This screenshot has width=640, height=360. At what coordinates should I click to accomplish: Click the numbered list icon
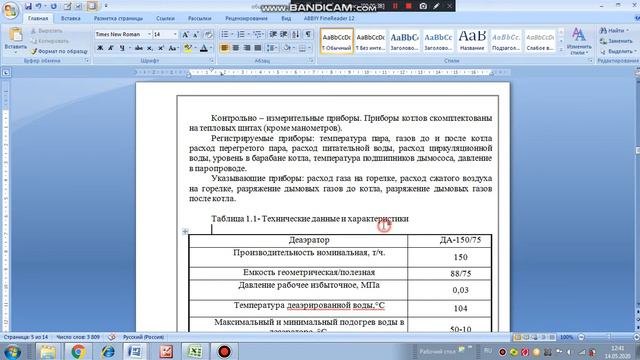(x=241, y=34)
